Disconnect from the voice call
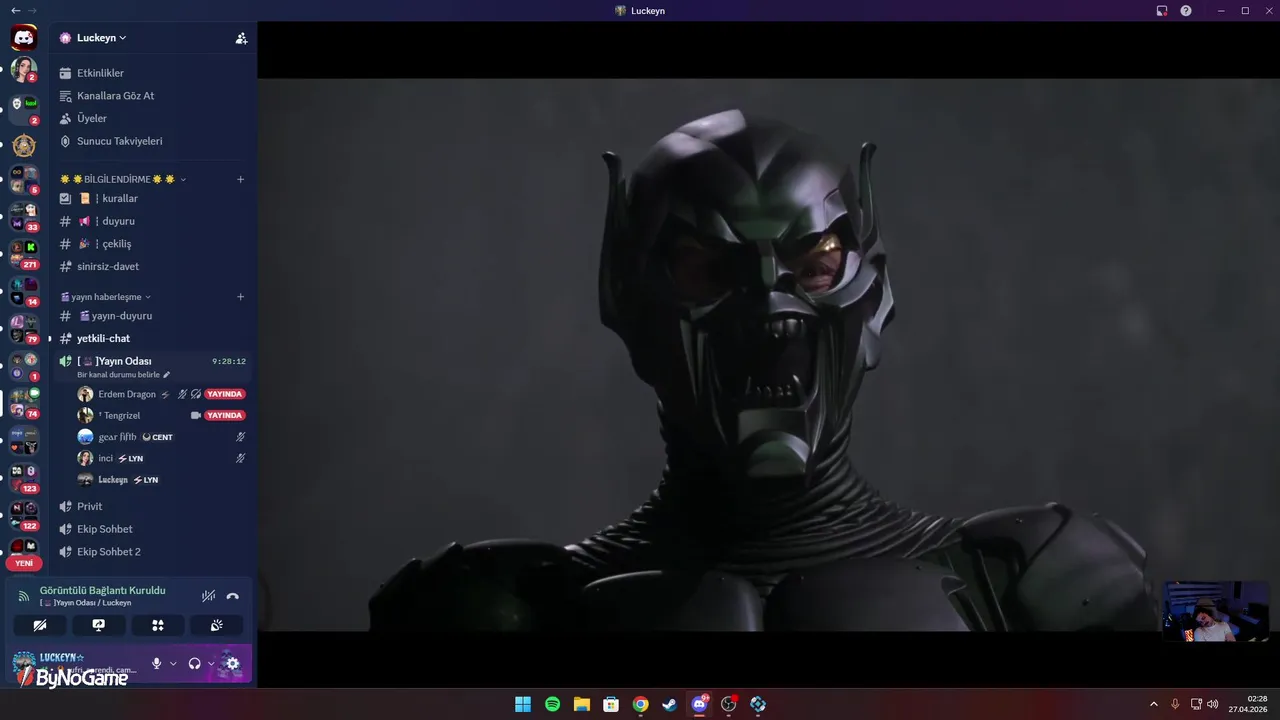 (x=233, y=596)
